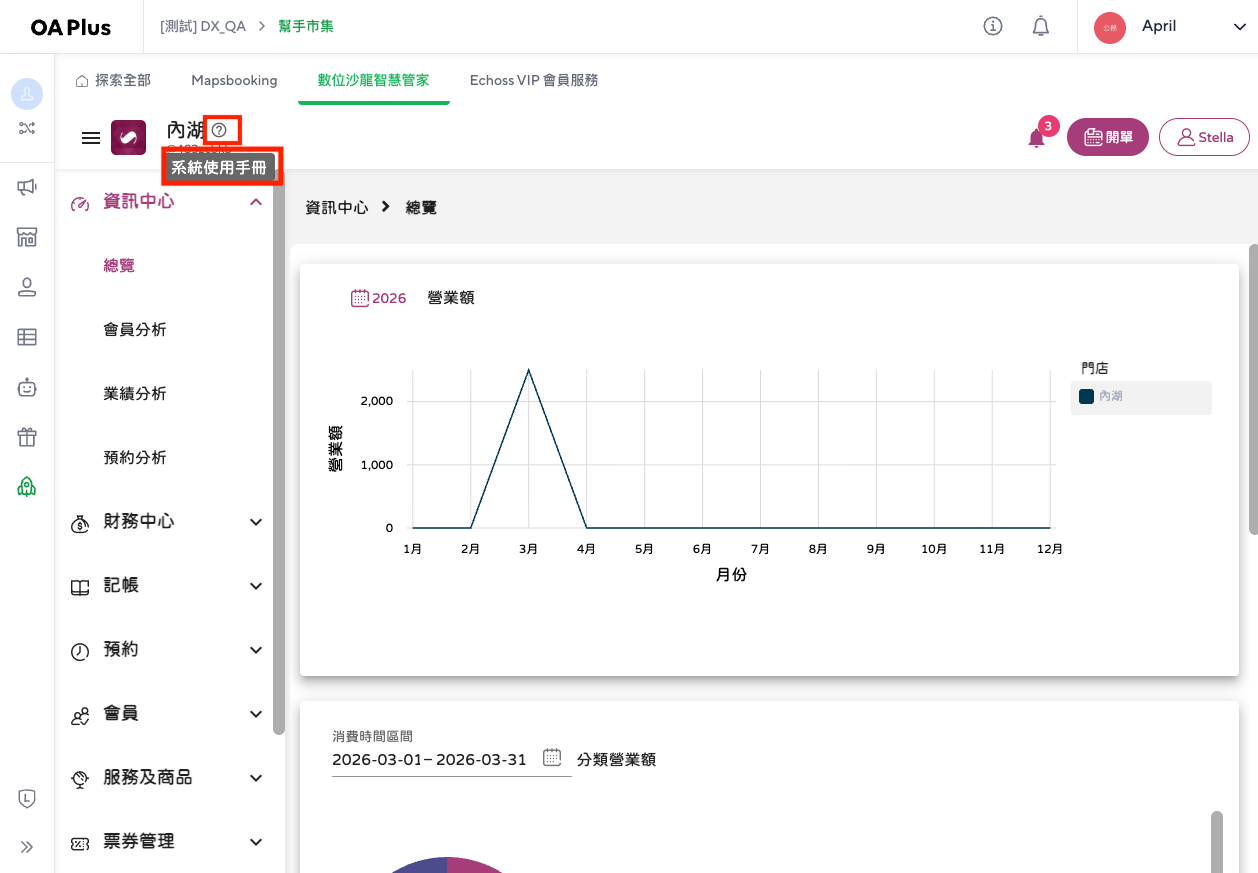1258x873 pixels.
Task: Open the hamburger menu next to the store logo
Action: coord(91,138)
